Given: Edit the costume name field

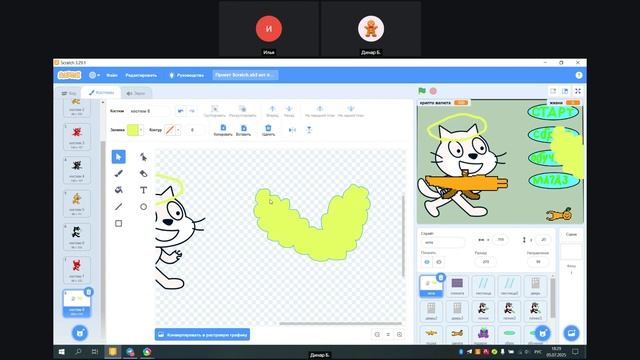Looking at the screenshot, I should 149,111.
